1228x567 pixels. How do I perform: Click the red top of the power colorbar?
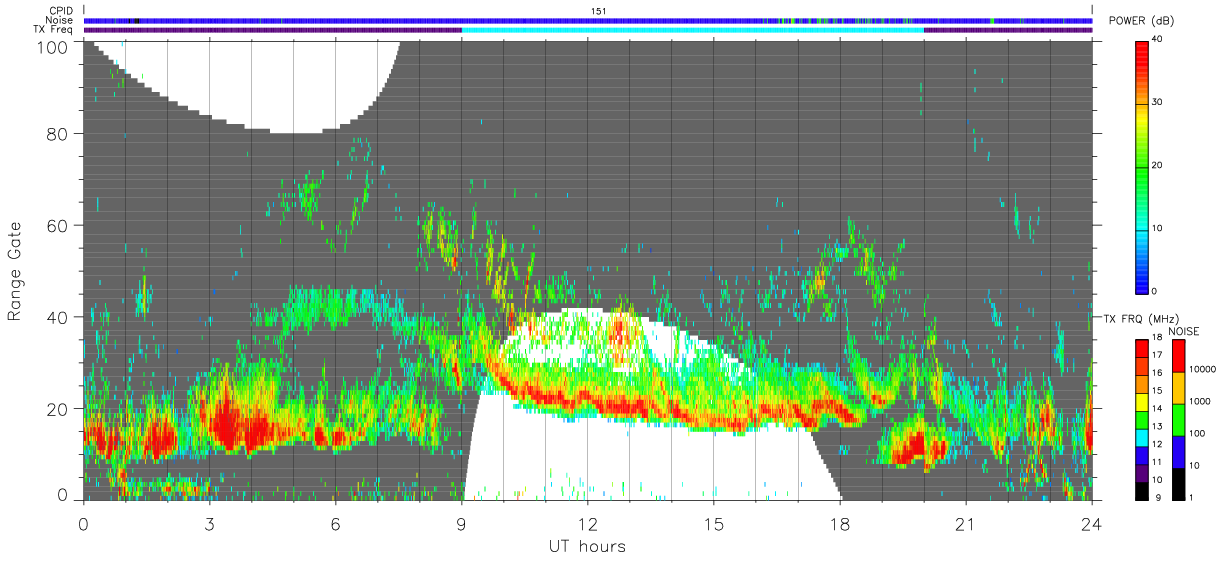[1142, 55]
